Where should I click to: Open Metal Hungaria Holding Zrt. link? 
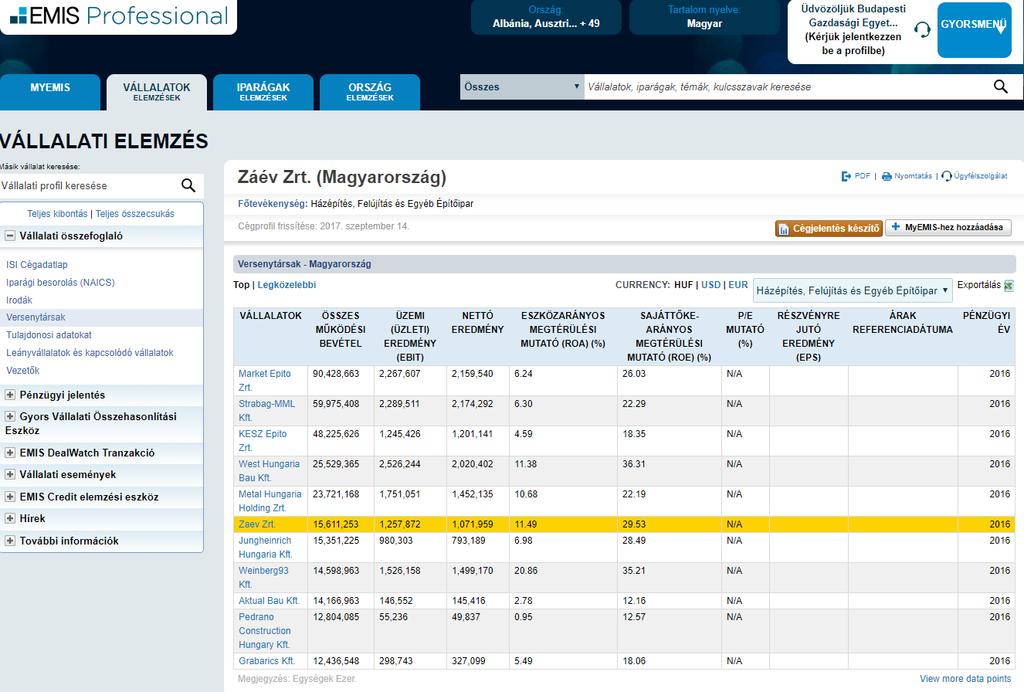tap(270, 501)
